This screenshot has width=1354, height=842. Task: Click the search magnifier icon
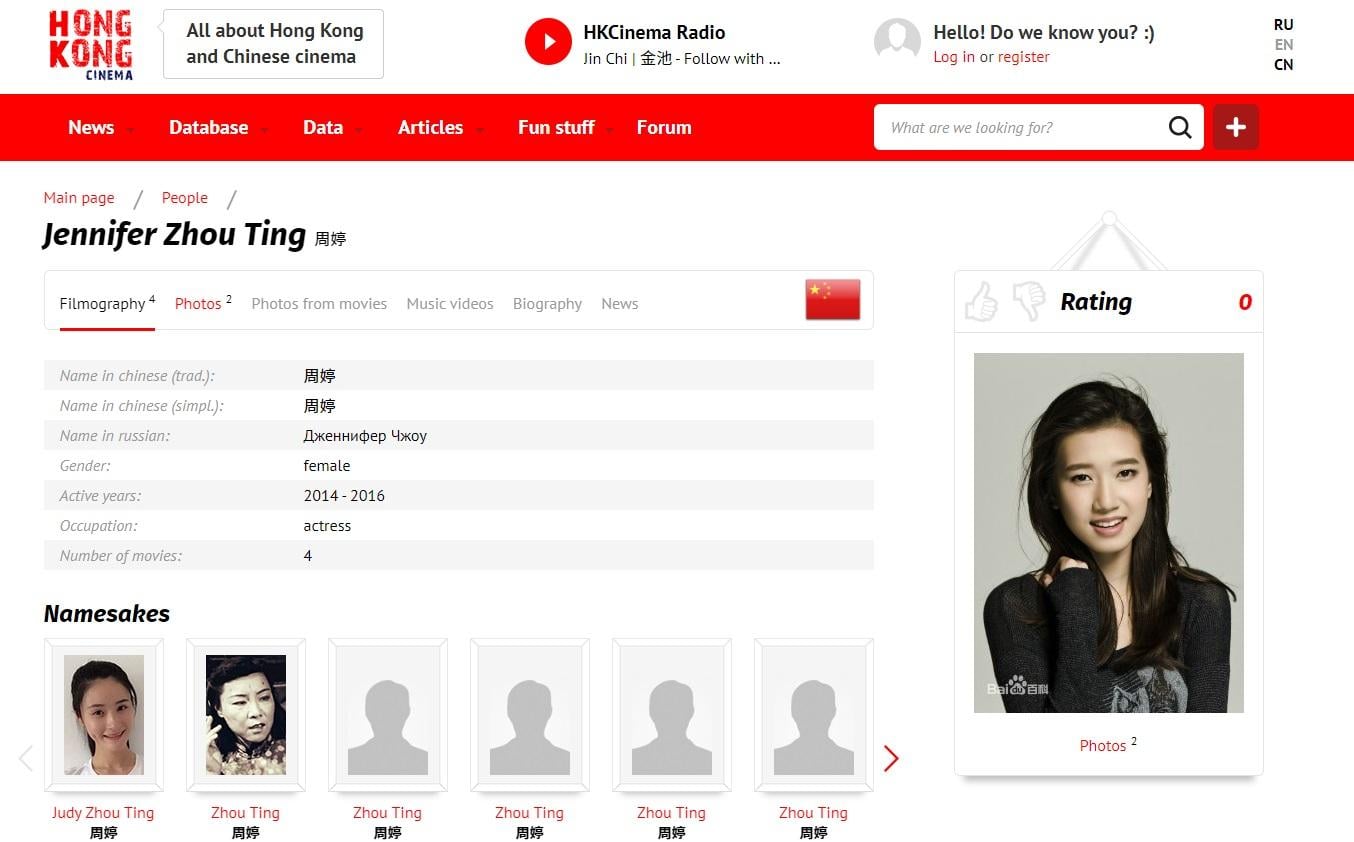[1180, 127]
